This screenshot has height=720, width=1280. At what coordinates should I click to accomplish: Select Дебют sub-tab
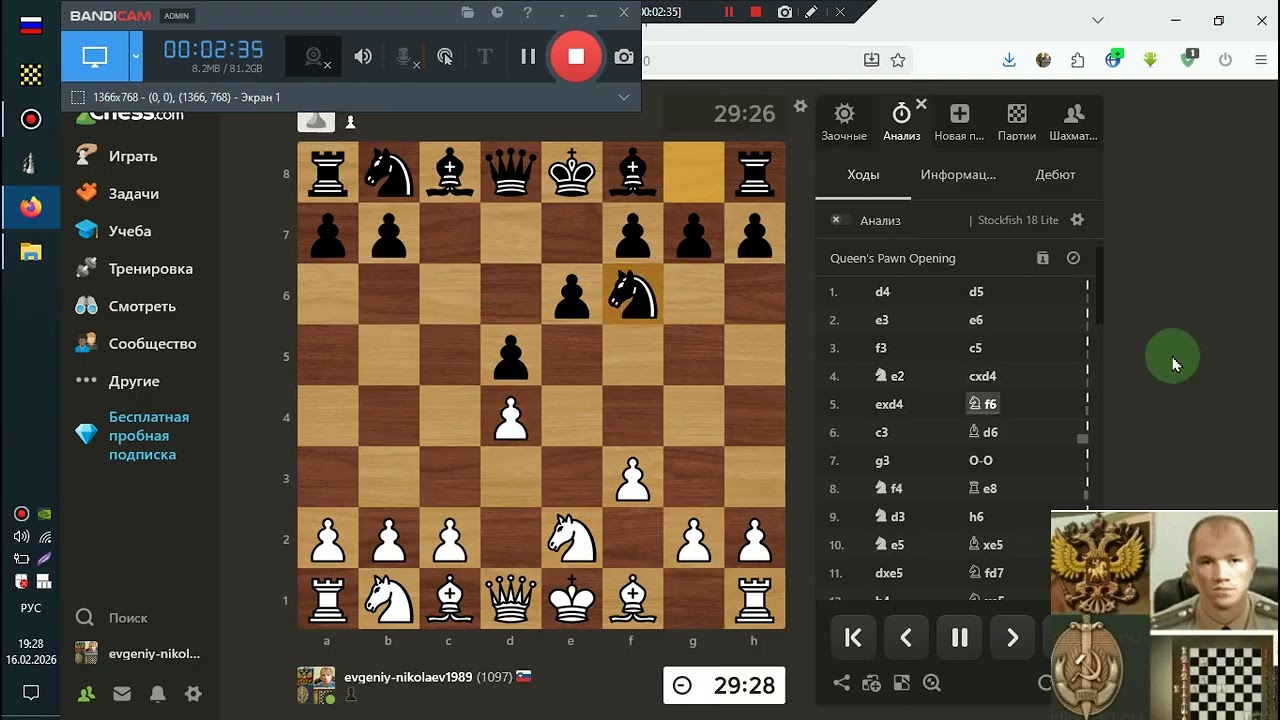coord(1055,174)
